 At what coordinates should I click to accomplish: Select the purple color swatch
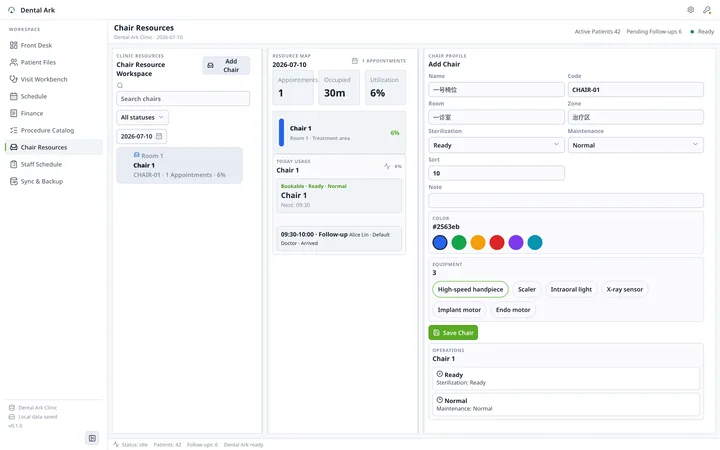point(516,242)
